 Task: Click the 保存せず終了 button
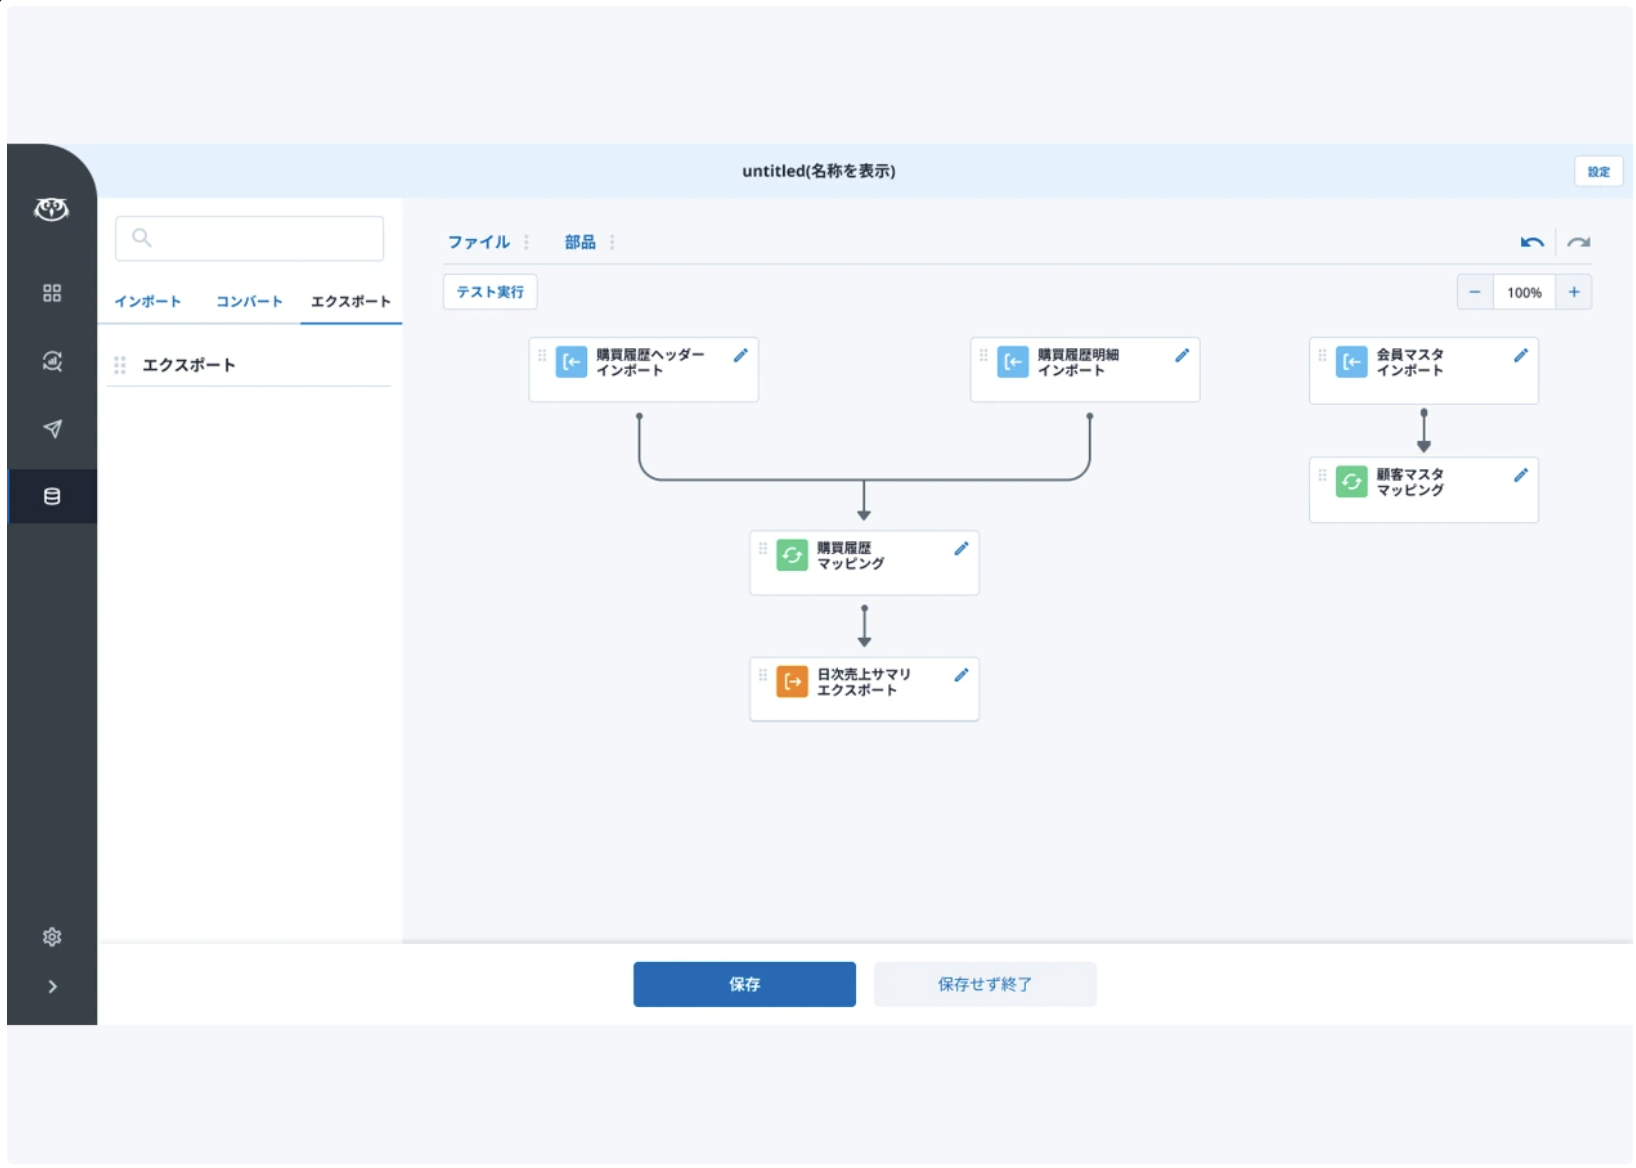coord(984,984)
